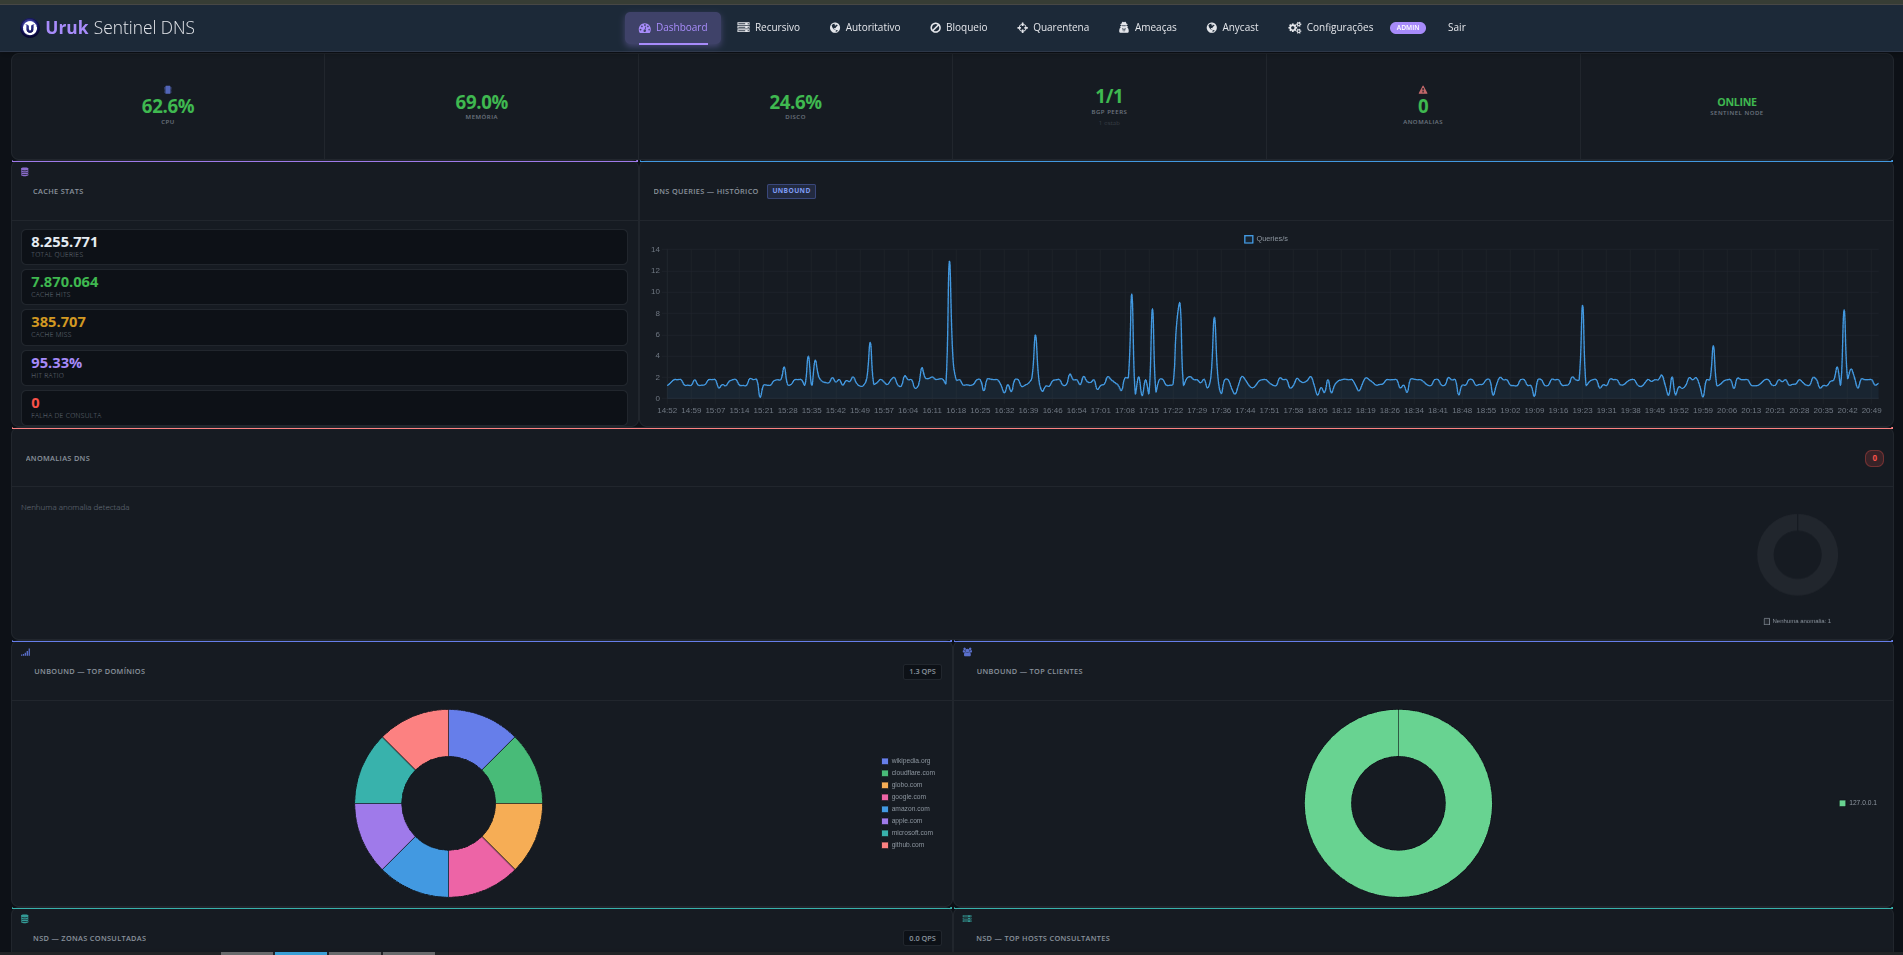Open the Configurações menu item
The image size is (1903, 955).
coord(1331,28)
